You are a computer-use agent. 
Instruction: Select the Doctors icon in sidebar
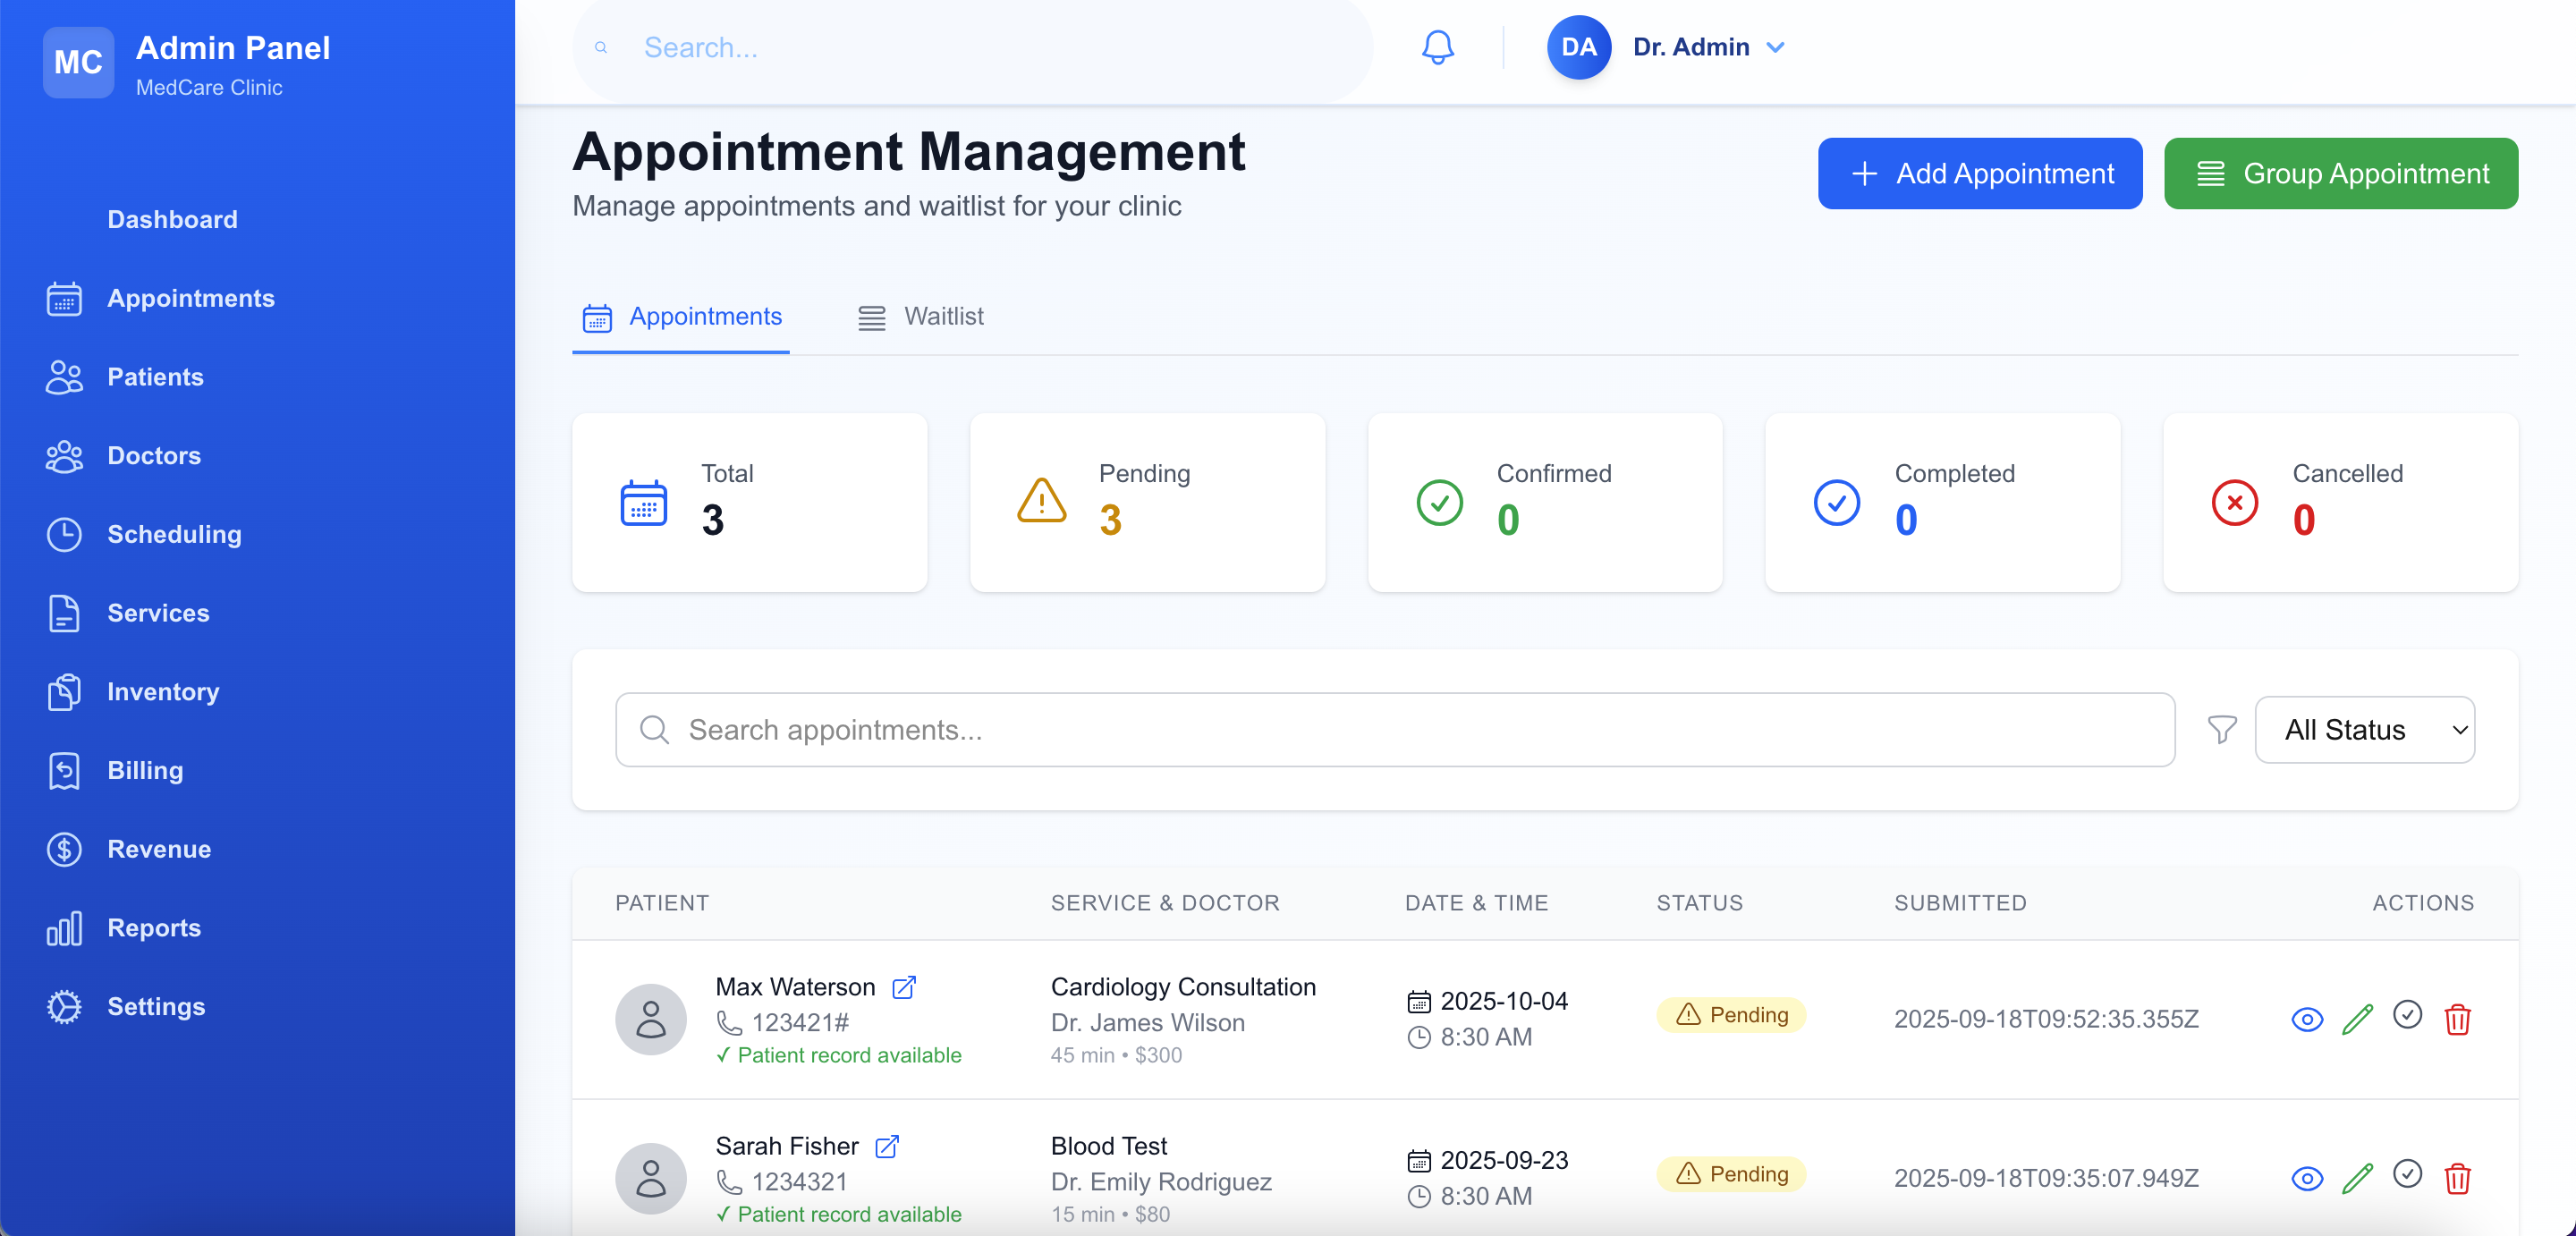click(64, 455)
